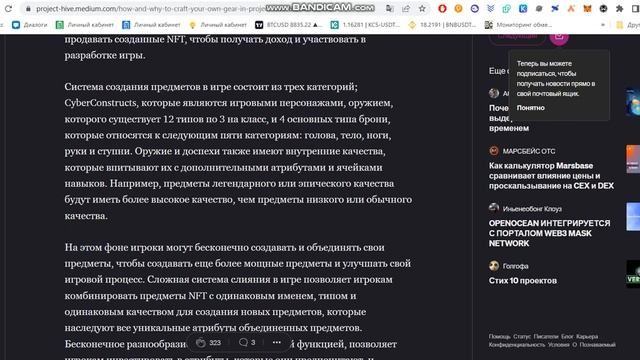Viewport: 640px width, 360px height.
Task: Dismiss the tooltip by clicking Понятно
Action: pos(531,108)
